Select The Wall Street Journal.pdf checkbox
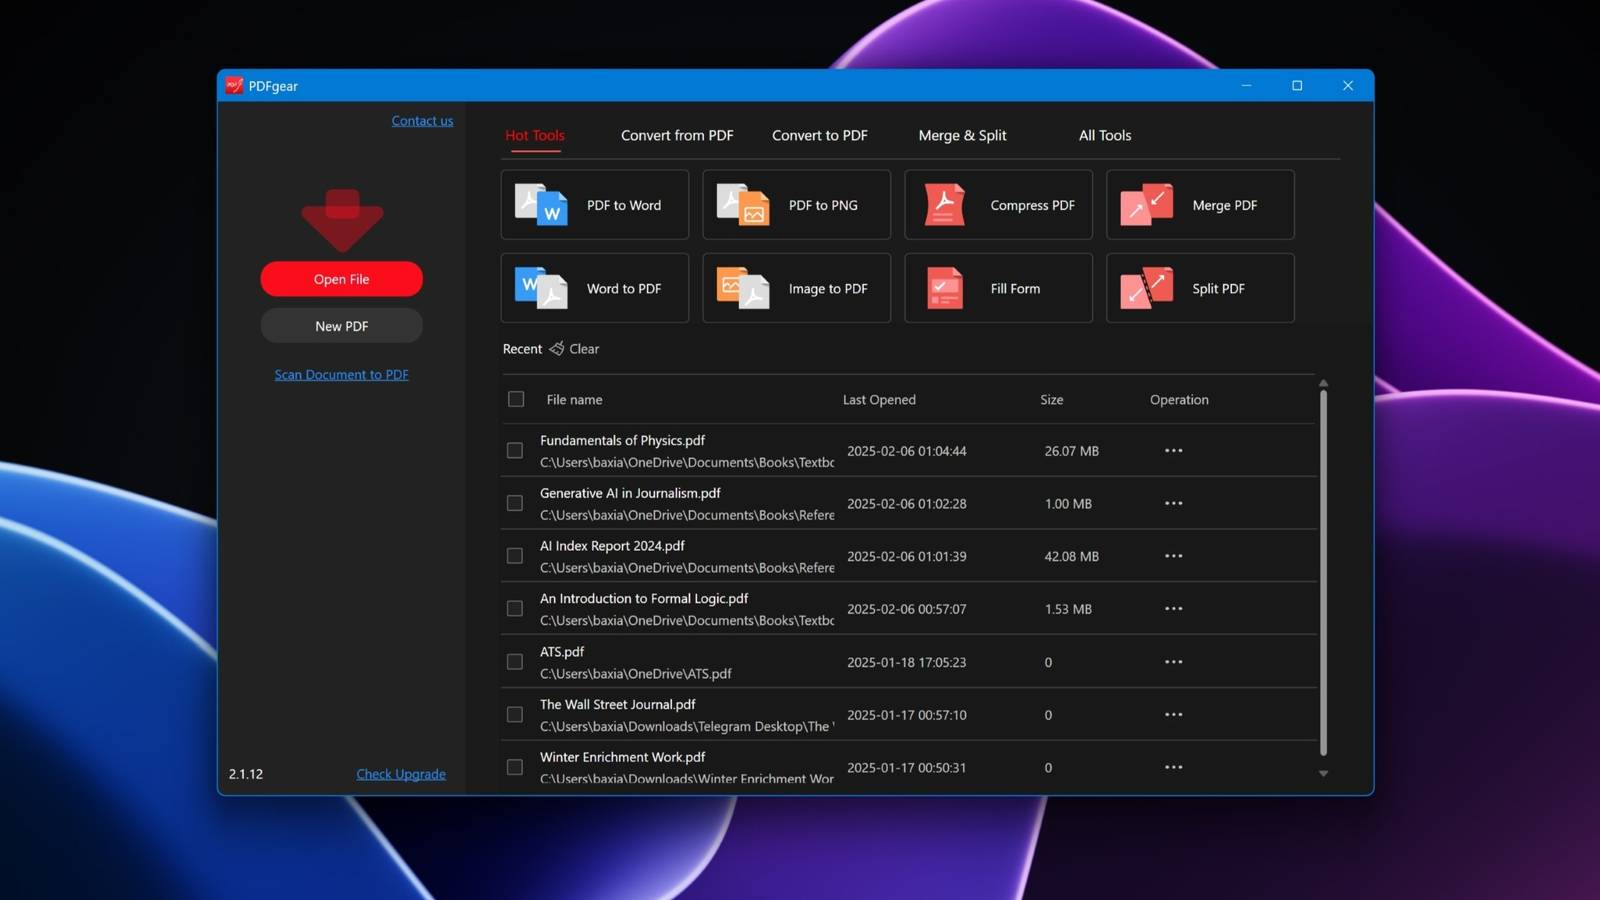Image resolution: width=1600 pixels, height=900 pixels. click(x=515, y=714)
